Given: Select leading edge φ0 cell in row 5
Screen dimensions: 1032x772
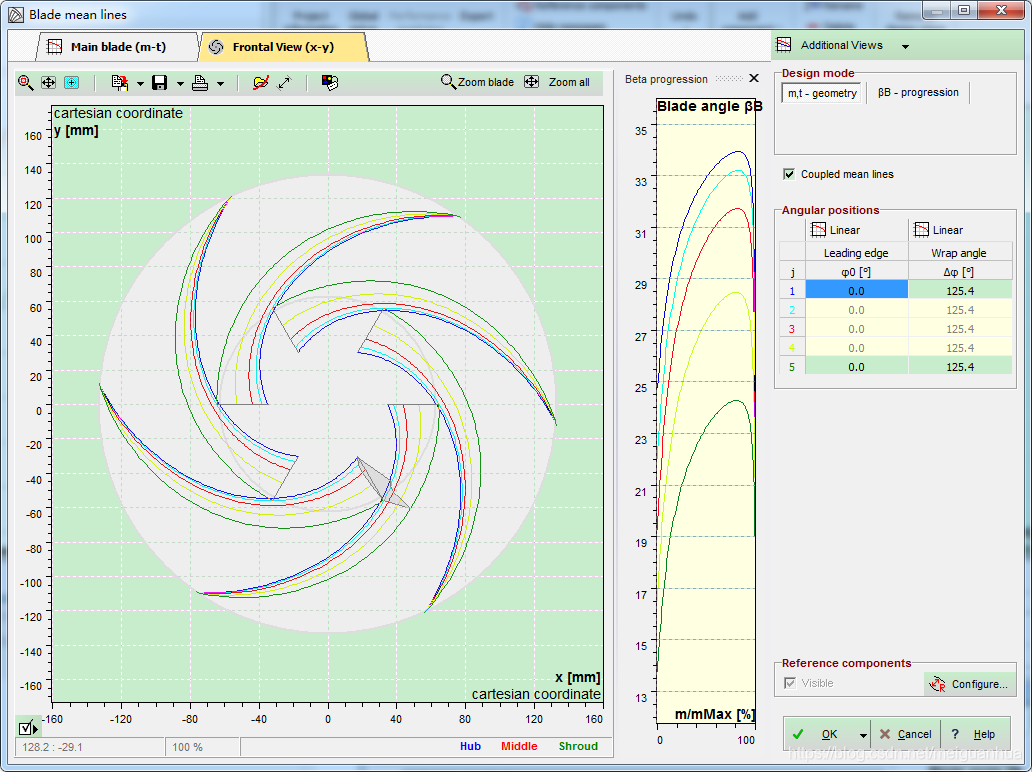Looking at the screenshot, I should pos(856,367).
